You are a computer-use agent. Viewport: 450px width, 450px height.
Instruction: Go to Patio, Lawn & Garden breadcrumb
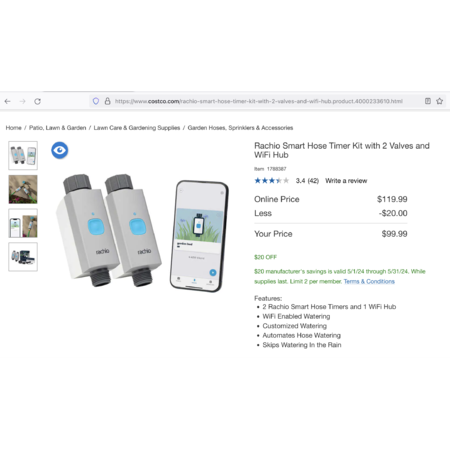pos(57,128)
